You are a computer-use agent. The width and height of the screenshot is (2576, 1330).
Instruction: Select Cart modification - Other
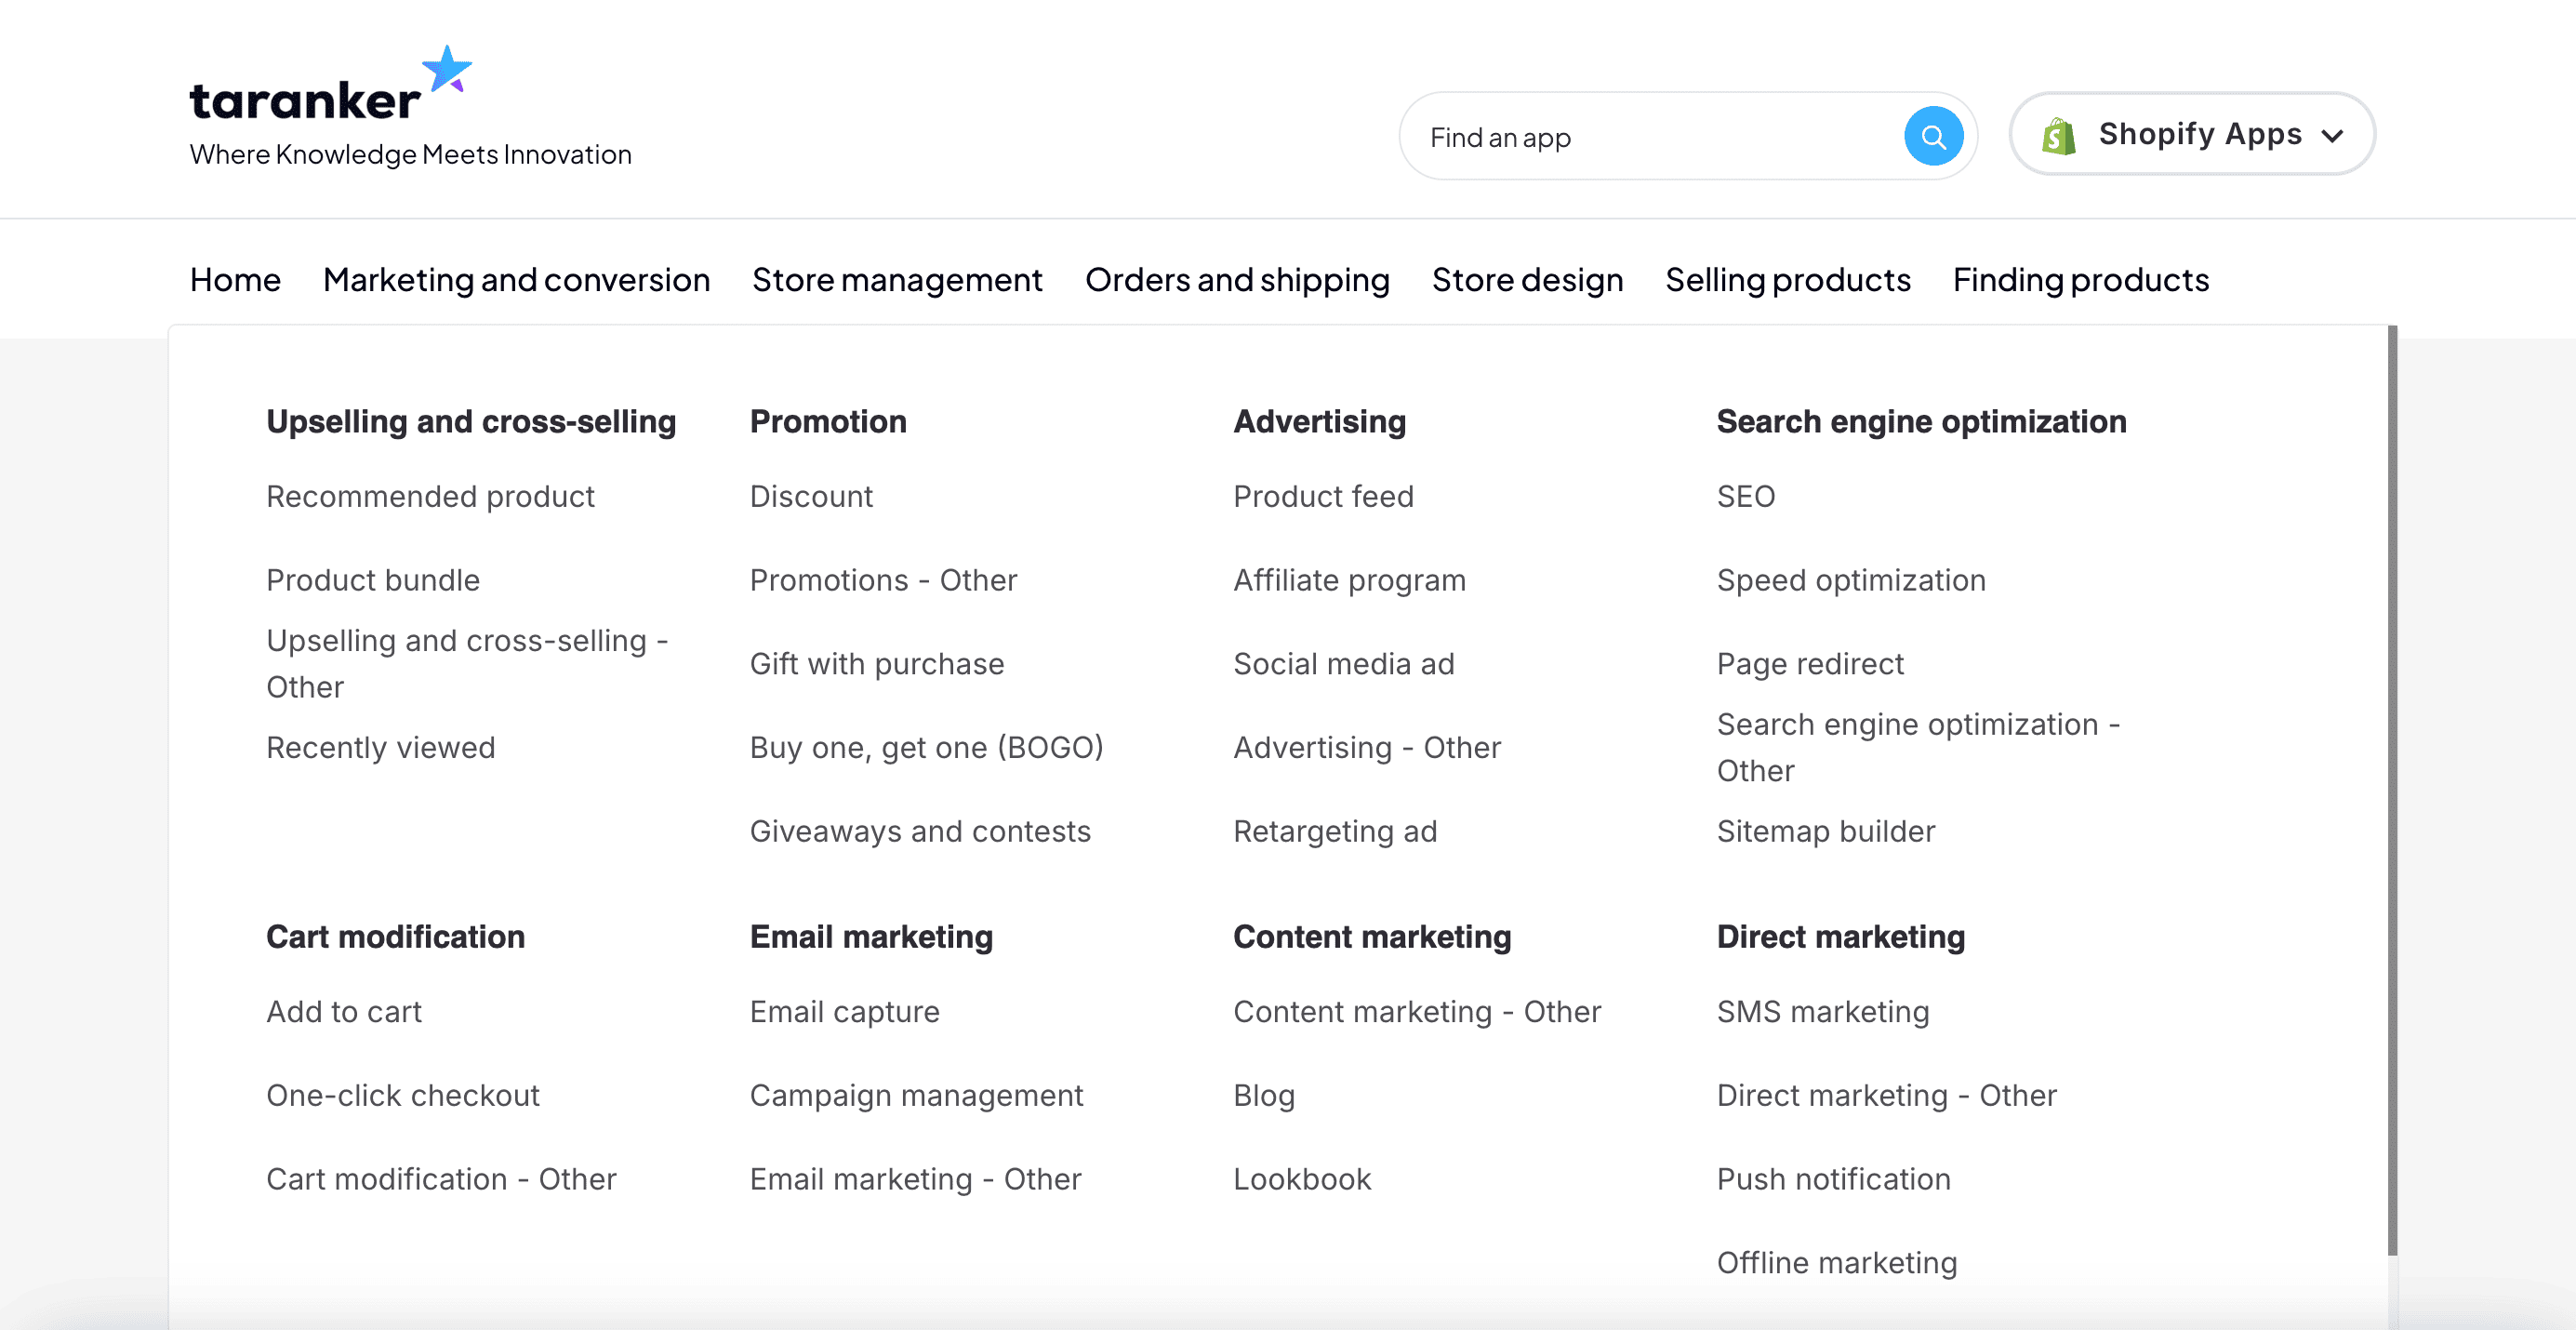[x=441, y=1179]
